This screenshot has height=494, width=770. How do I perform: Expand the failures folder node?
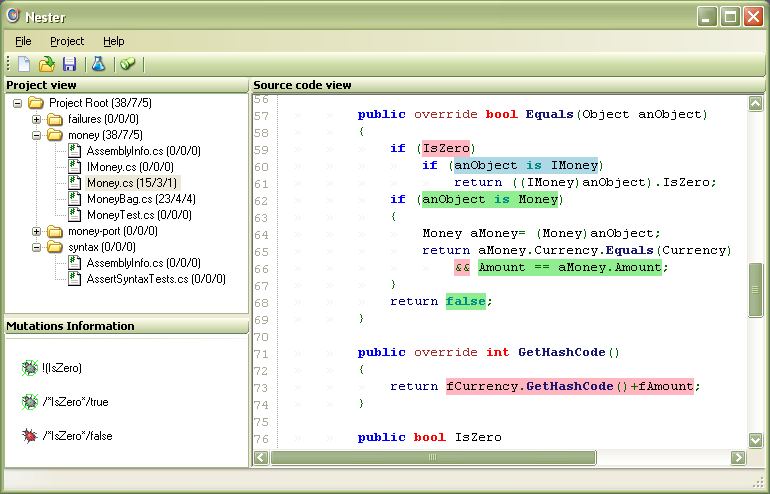point(36,119)
